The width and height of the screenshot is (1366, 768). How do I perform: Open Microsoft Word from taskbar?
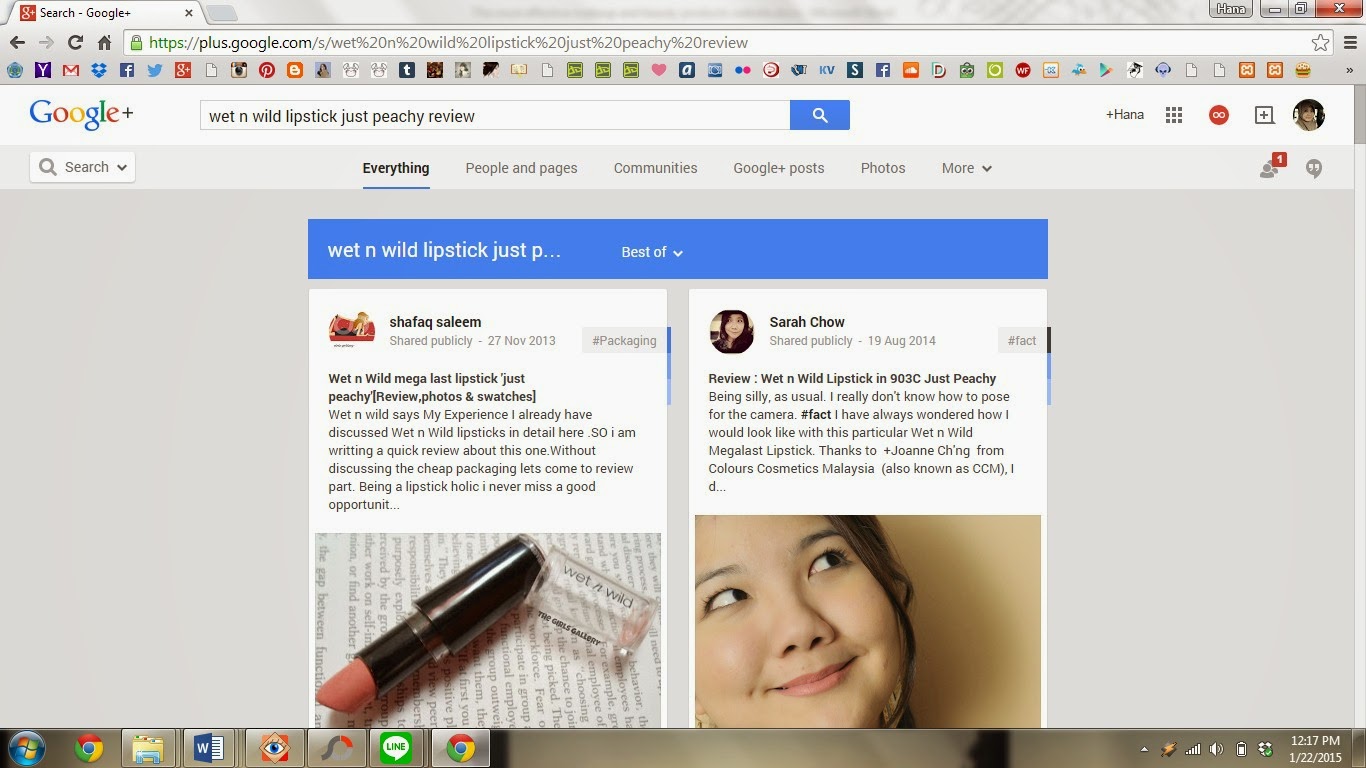pyautogui.click(x=210, y=748)
